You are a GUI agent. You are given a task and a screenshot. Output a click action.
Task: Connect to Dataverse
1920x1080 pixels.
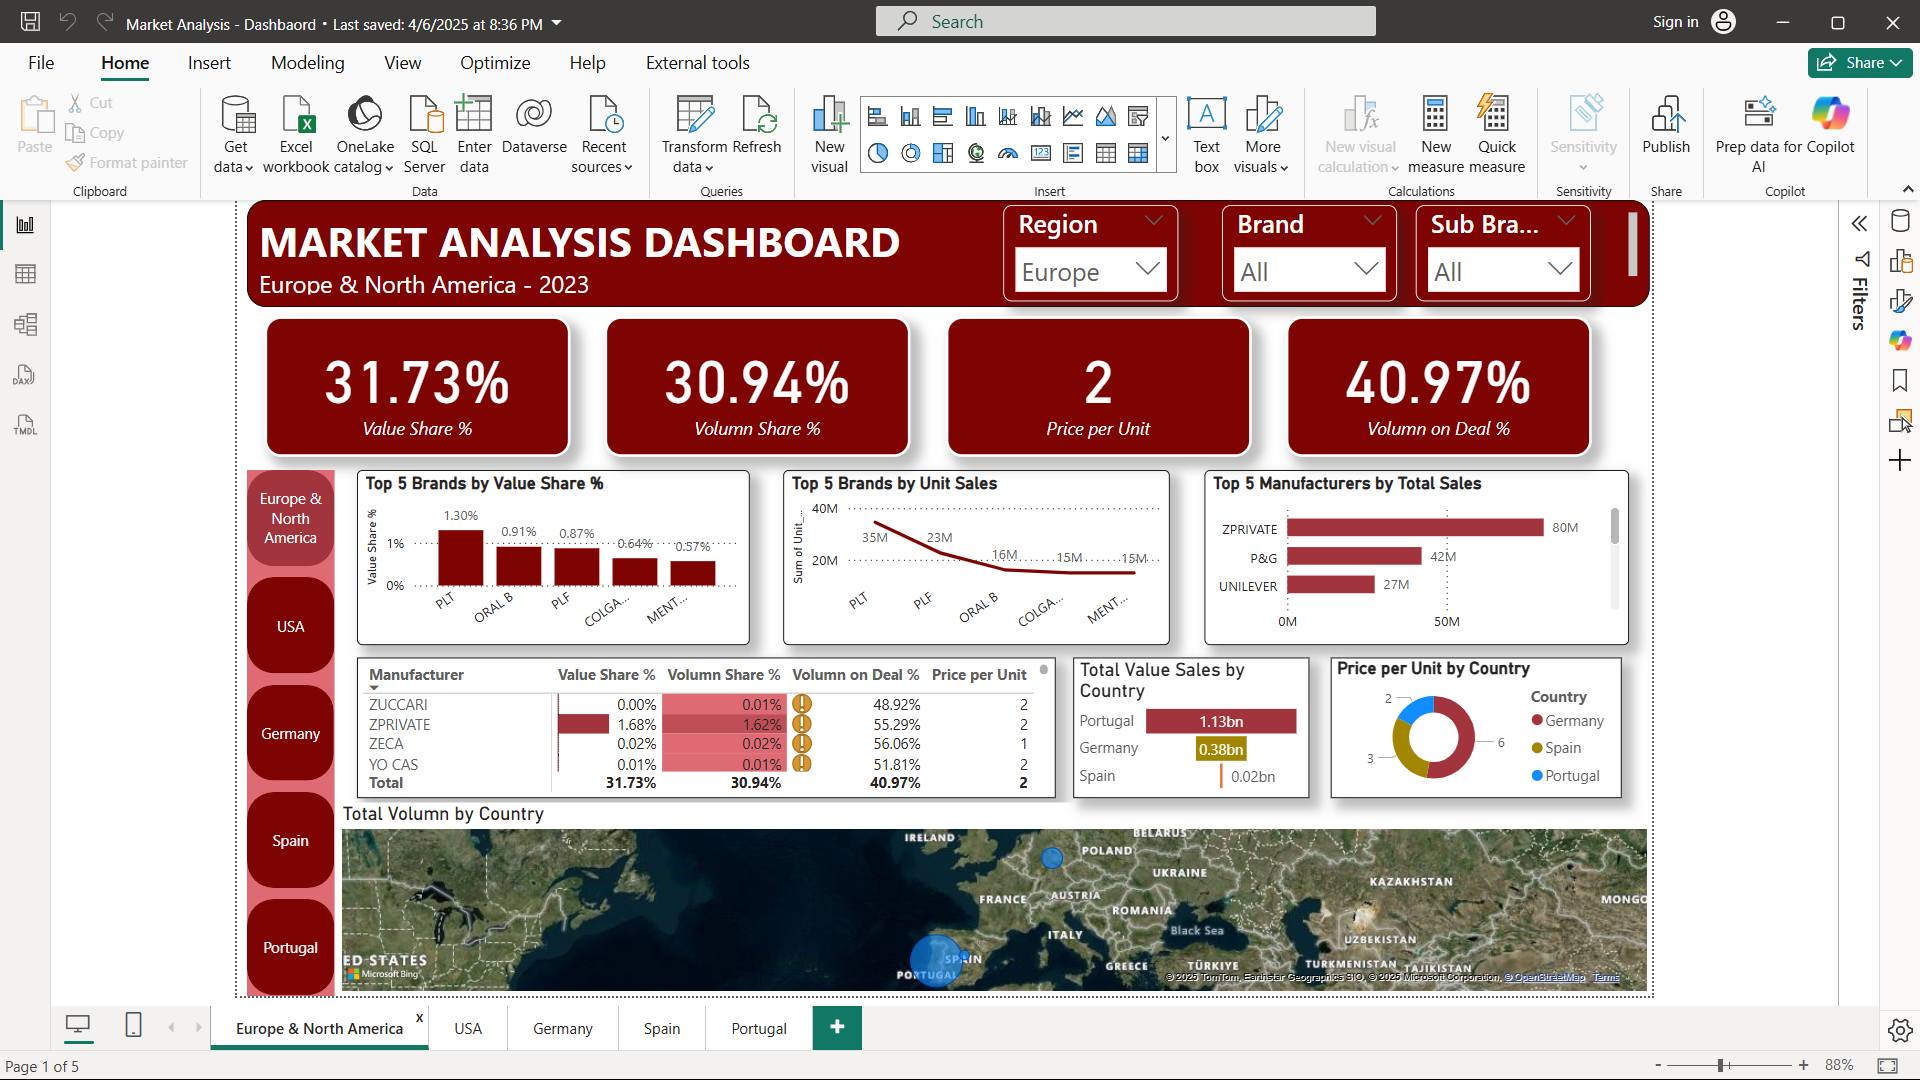534,127
